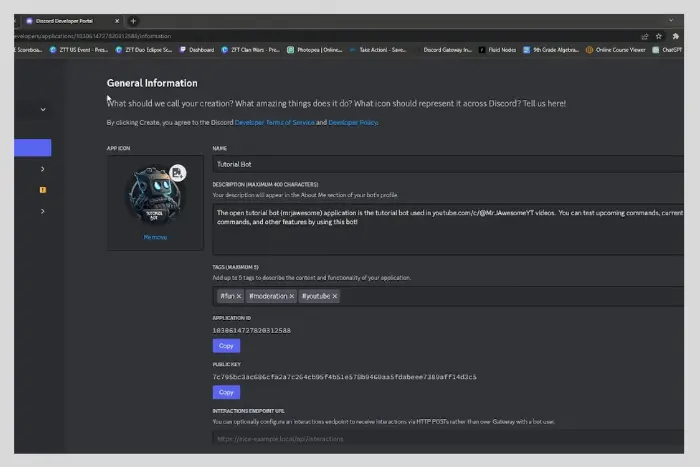The width and height of the screenshot is (700, 467).
Task: Open the ZTT Clan Wars bookmark
Action: [250, 50]
